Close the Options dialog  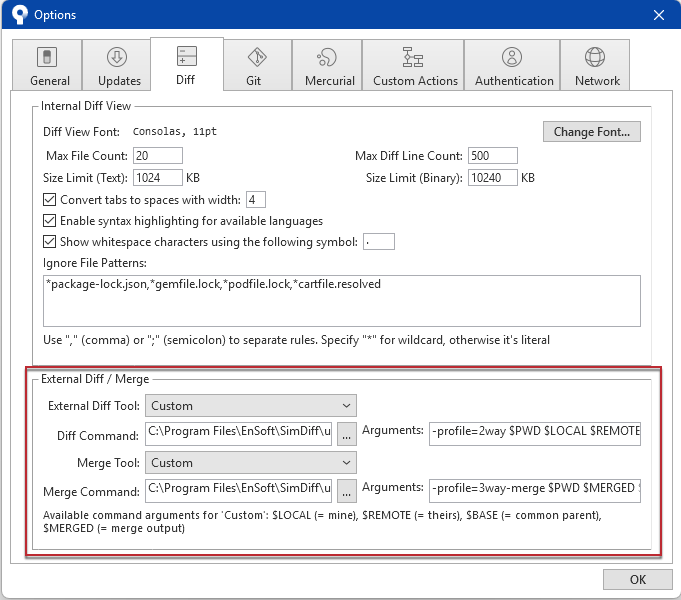pos(659,15)
